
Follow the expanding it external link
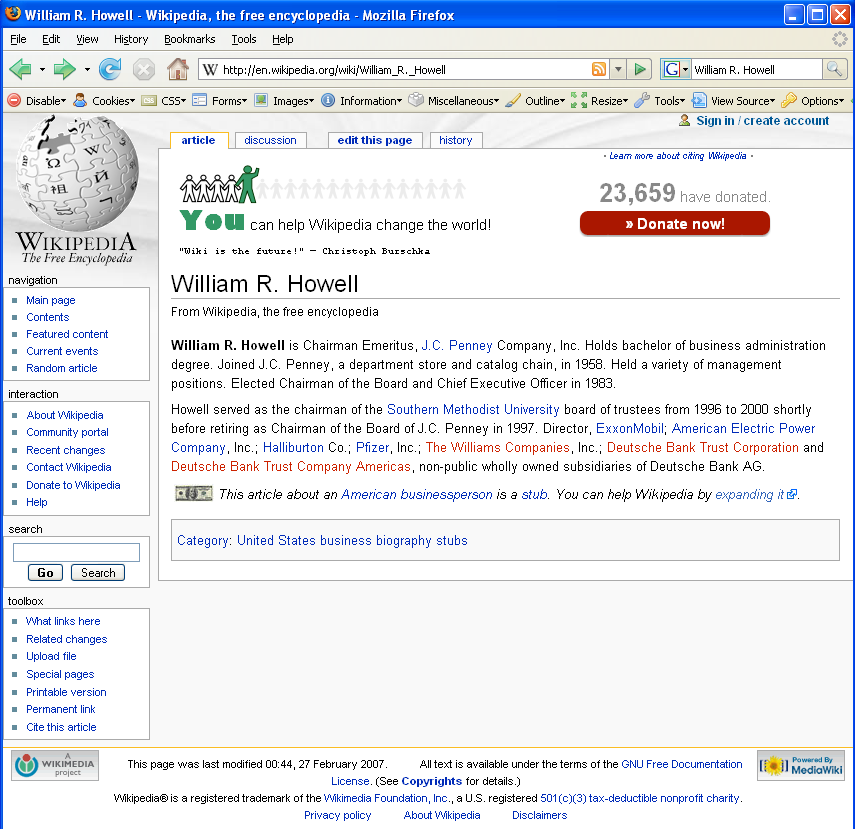click(756, 494)
